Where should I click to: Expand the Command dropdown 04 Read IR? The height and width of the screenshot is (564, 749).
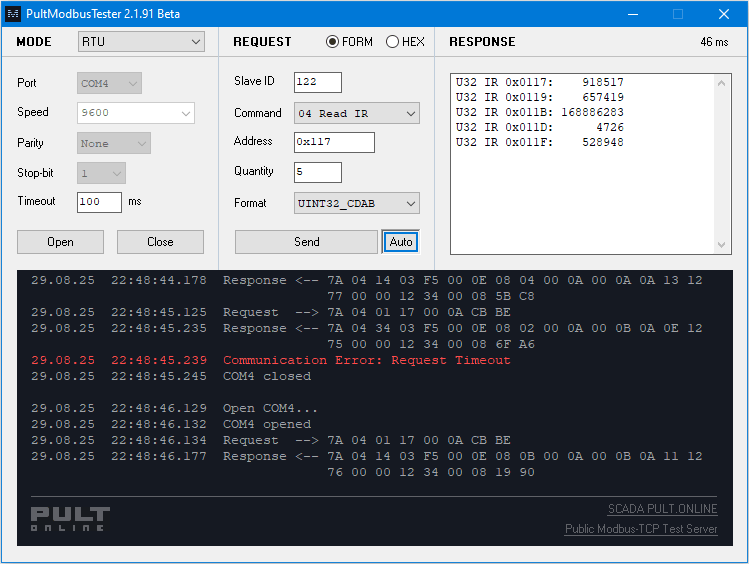click(356, 114)
